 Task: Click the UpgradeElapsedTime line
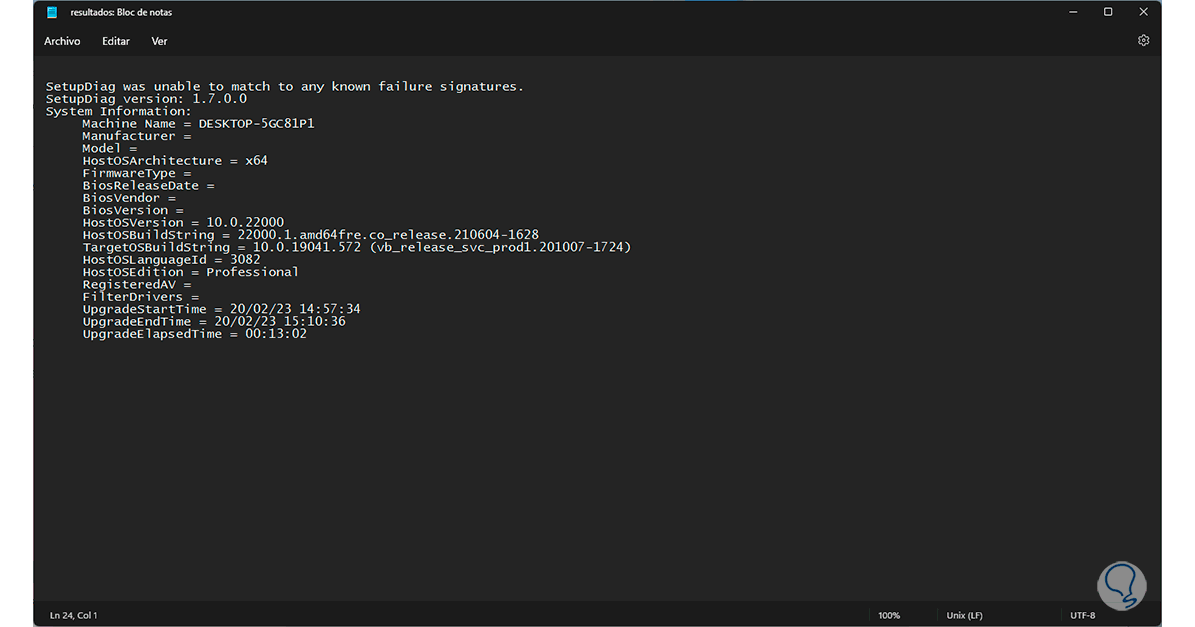194,334
